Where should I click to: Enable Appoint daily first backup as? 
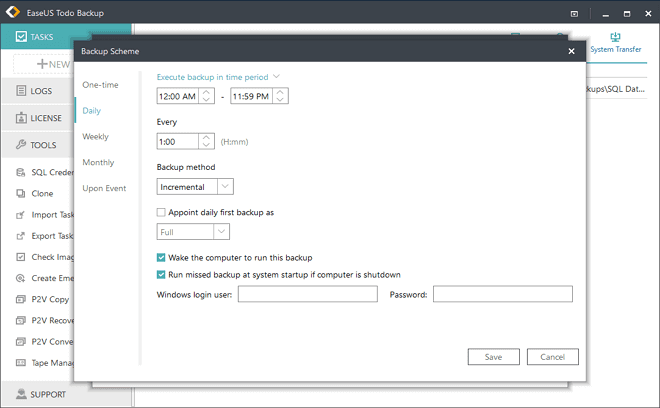click(x=162, y=212)
